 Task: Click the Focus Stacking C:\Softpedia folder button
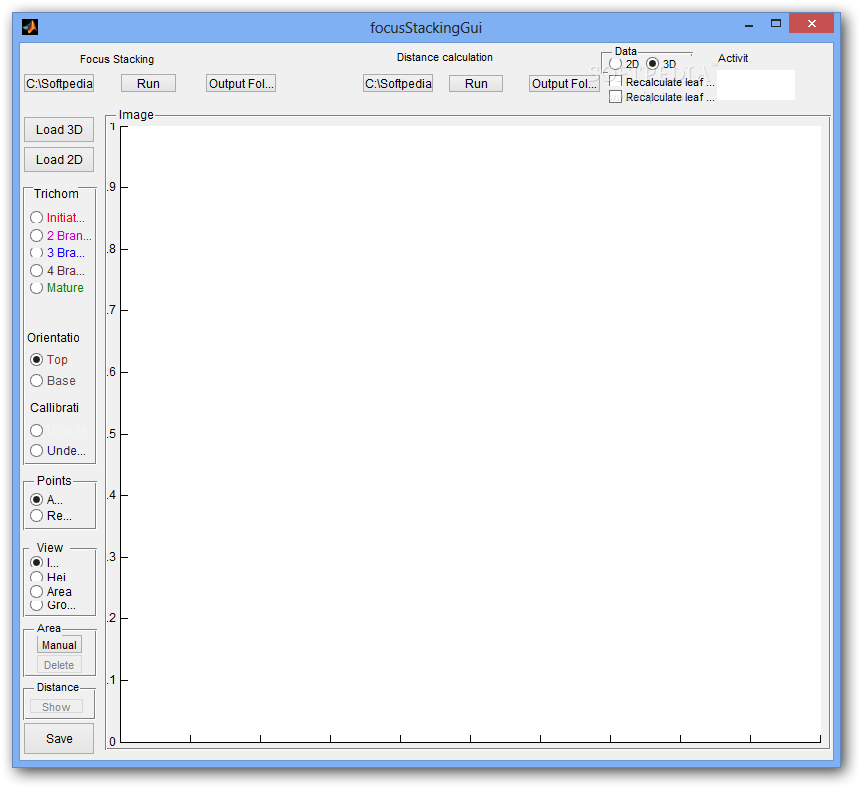click(59, 83)
